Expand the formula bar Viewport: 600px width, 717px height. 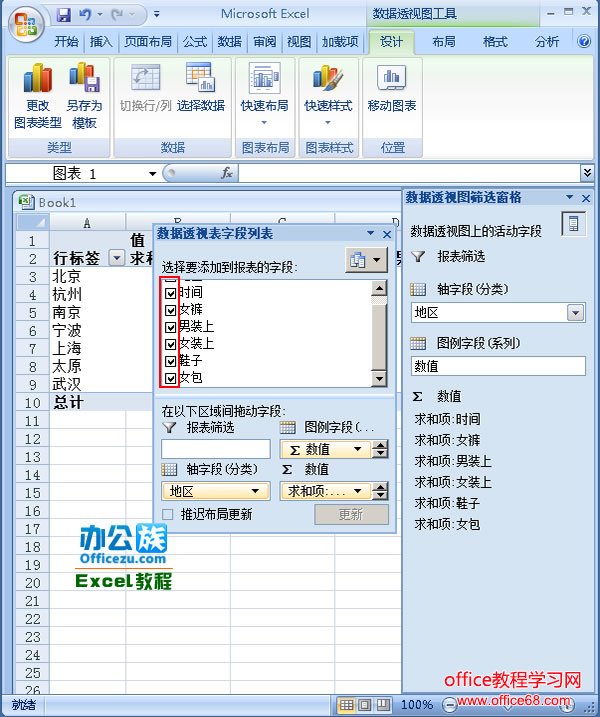[587, 172]
